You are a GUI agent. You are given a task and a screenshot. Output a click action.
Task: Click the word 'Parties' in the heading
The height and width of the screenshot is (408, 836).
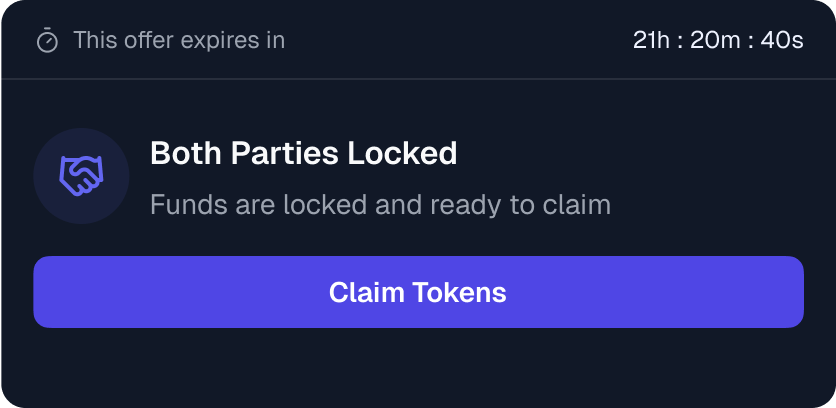284,154
